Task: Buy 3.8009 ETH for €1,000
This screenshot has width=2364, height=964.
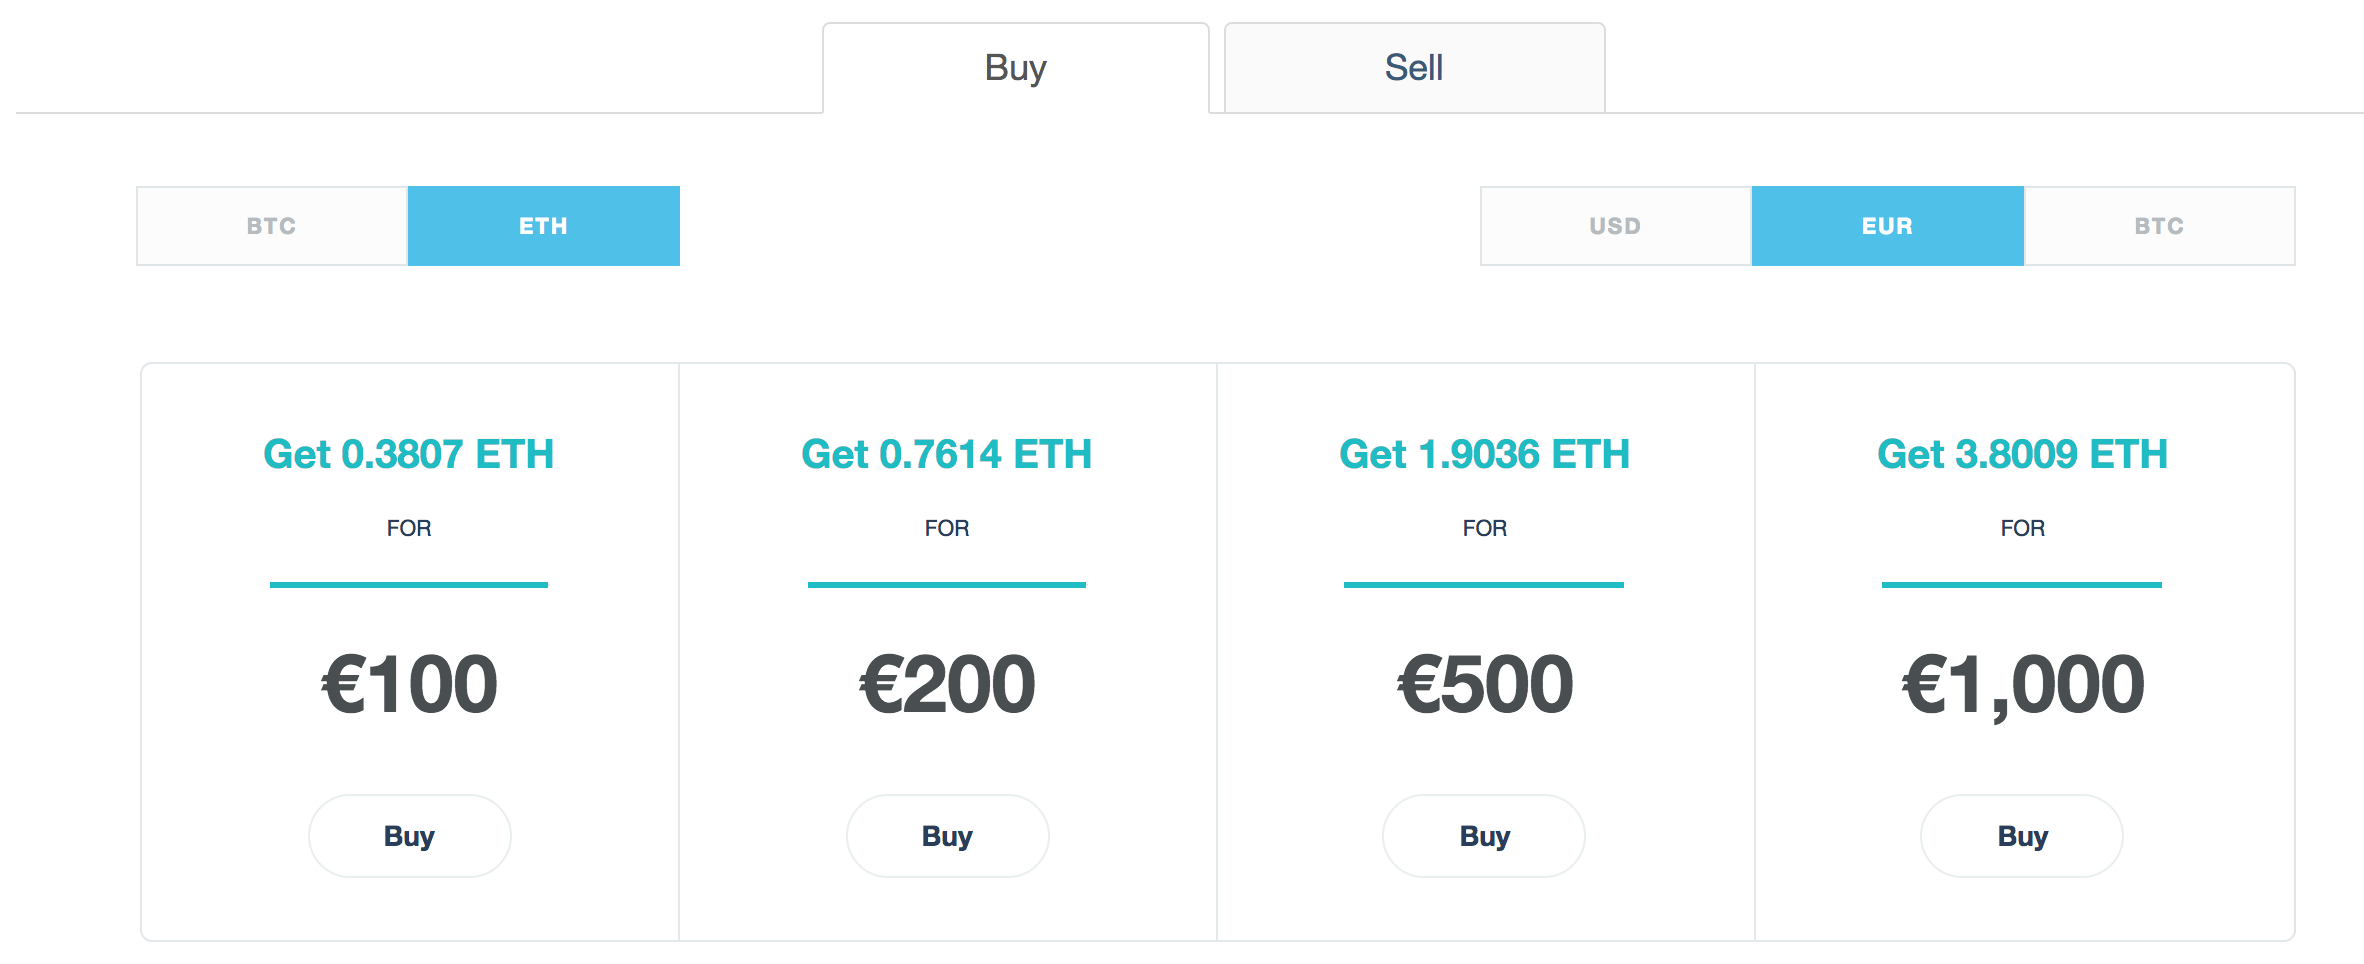Action: pyautogui.click(x=2021, y=836)
